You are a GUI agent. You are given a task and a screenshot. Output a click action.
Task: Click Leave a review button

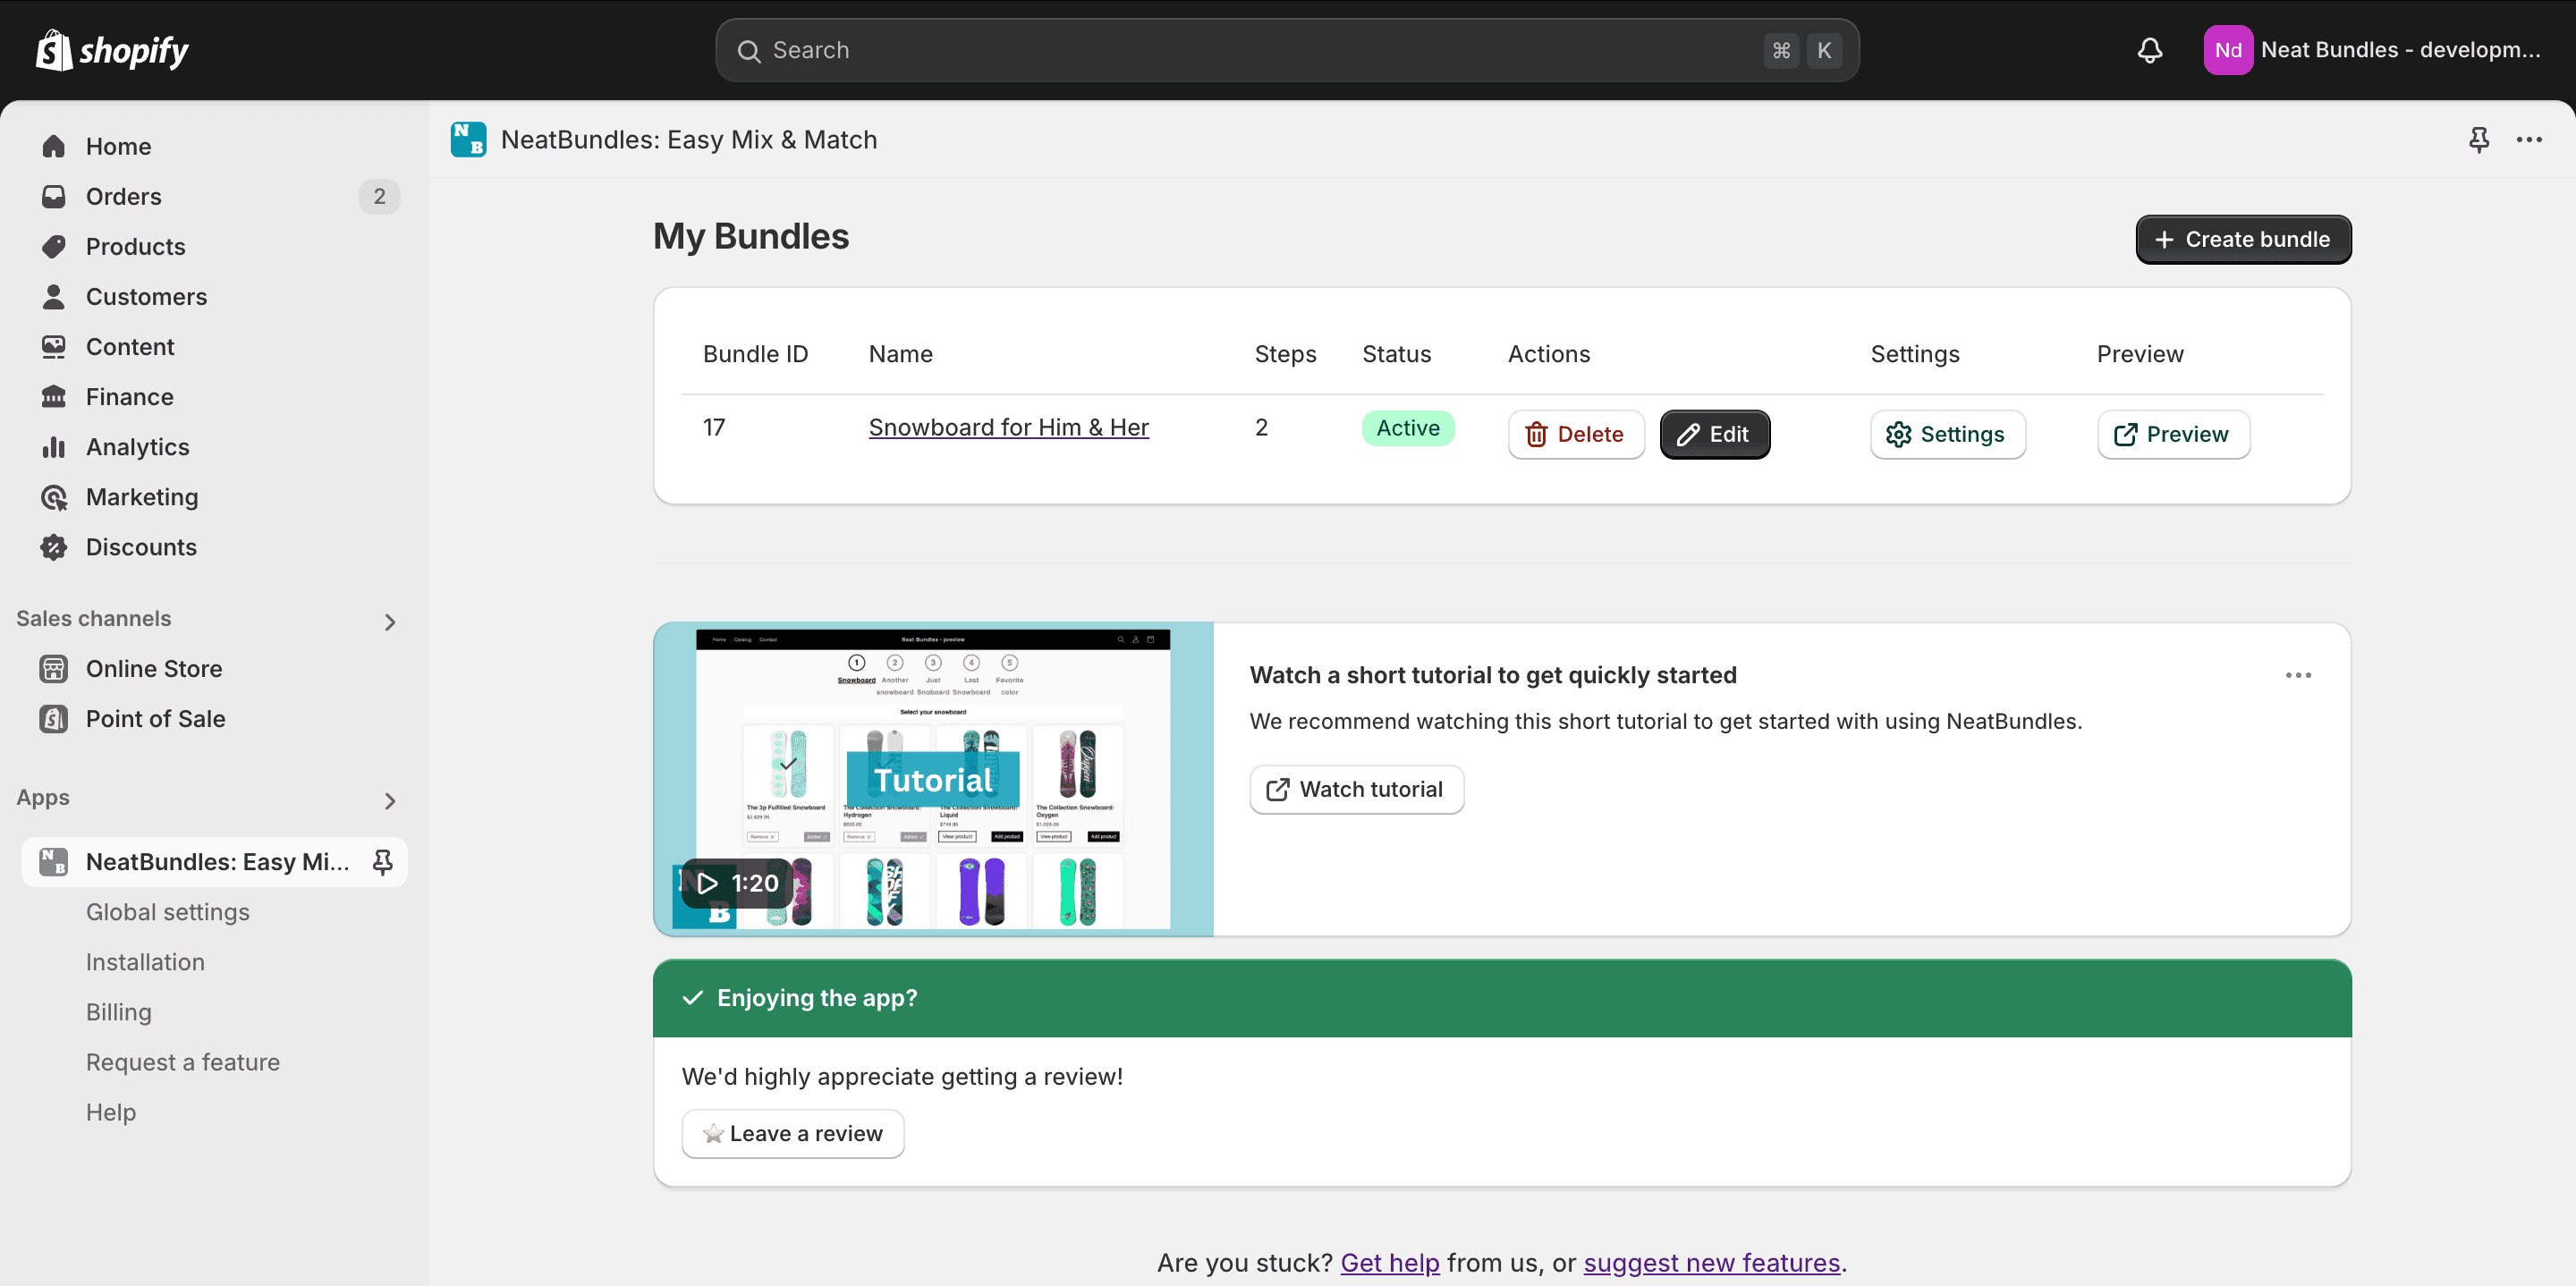point(792,1133)
